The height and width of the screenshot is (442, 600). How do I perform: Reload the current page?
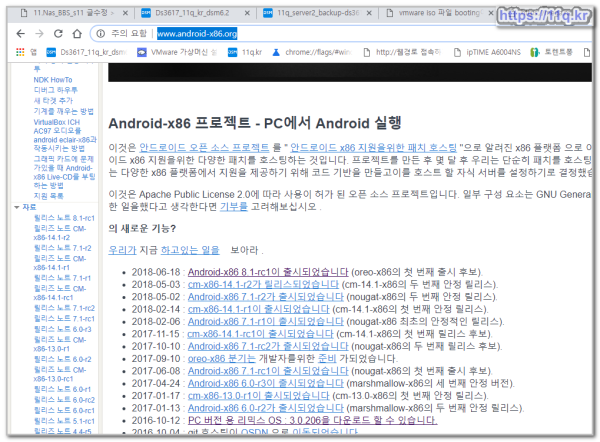58,34
